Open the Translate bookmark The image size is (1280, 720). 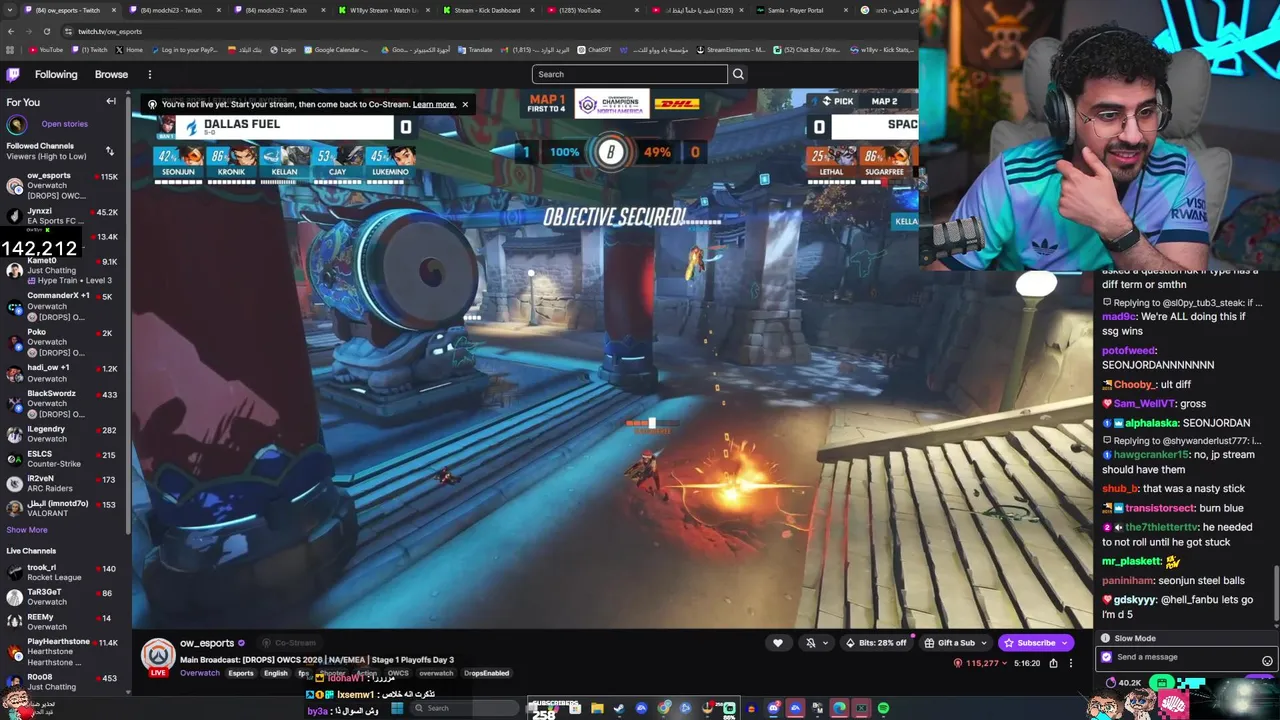475,50
